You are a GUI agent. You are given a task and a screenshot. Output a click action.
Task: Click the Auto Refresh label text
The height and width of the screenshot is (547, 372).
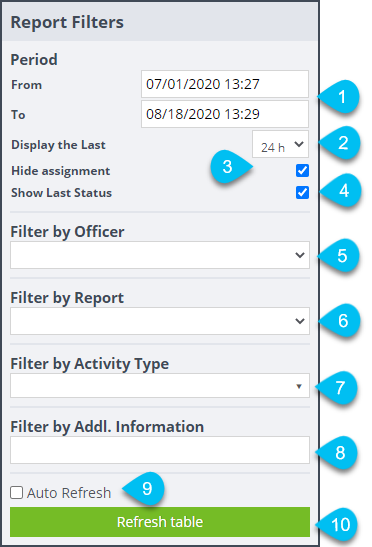[x=69, y=493]
